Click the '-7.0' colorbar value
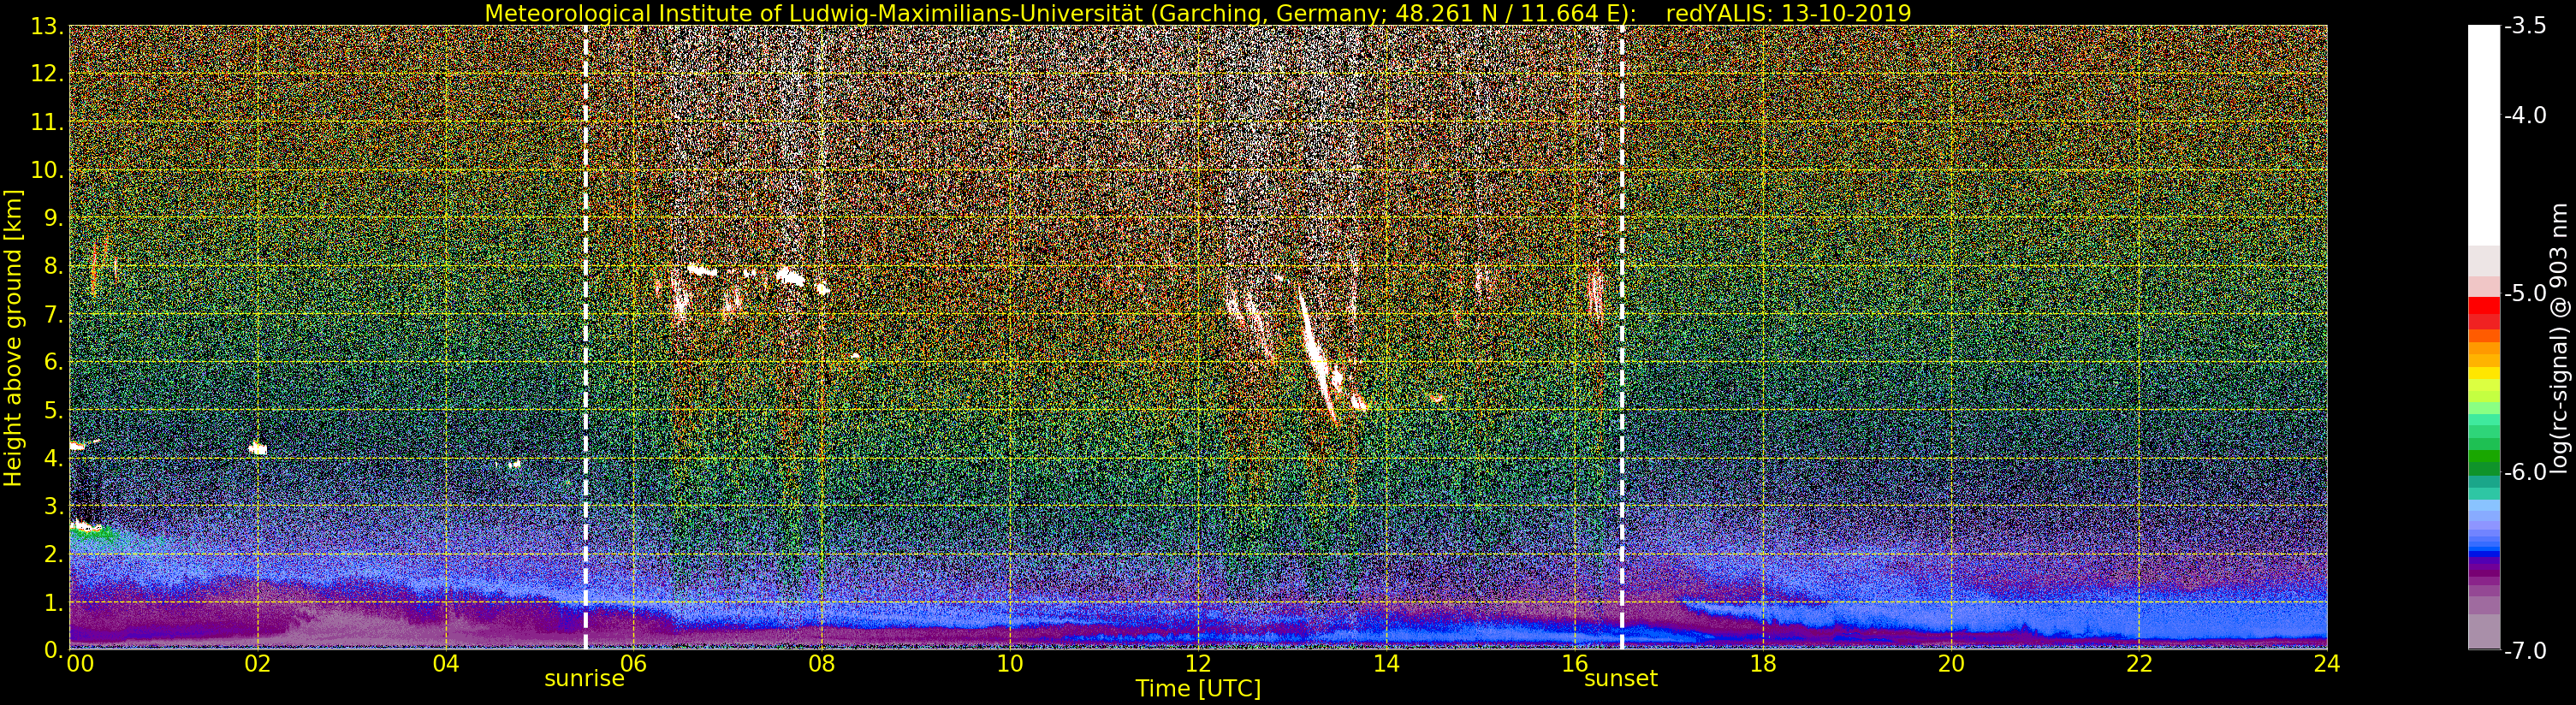The height and width of the screenshot is (705, 2576). coord(2525,650)
